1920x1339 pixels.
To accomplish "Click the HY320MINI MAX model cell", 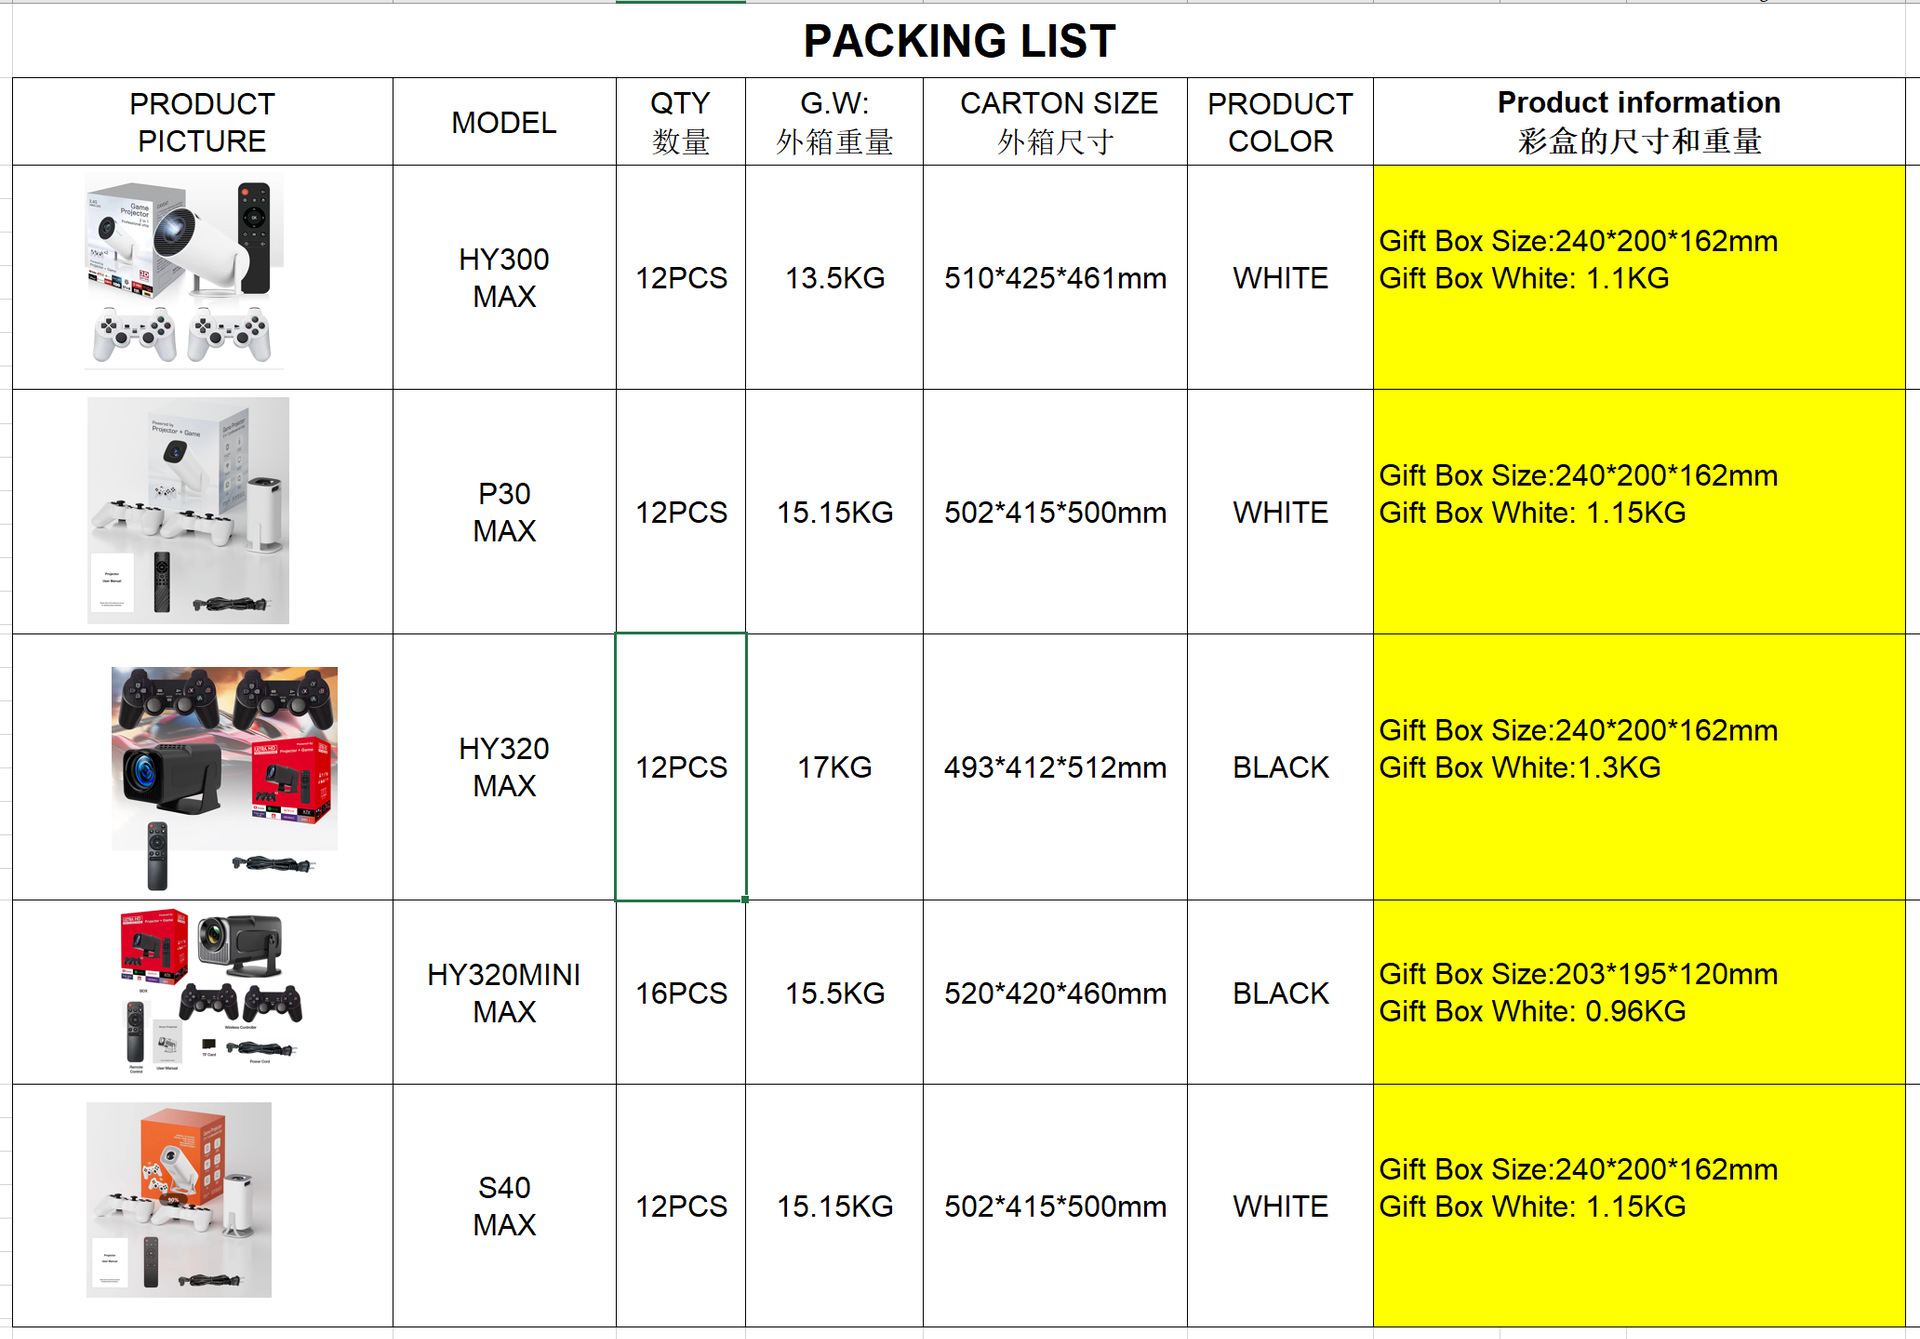I will [504, 992].
